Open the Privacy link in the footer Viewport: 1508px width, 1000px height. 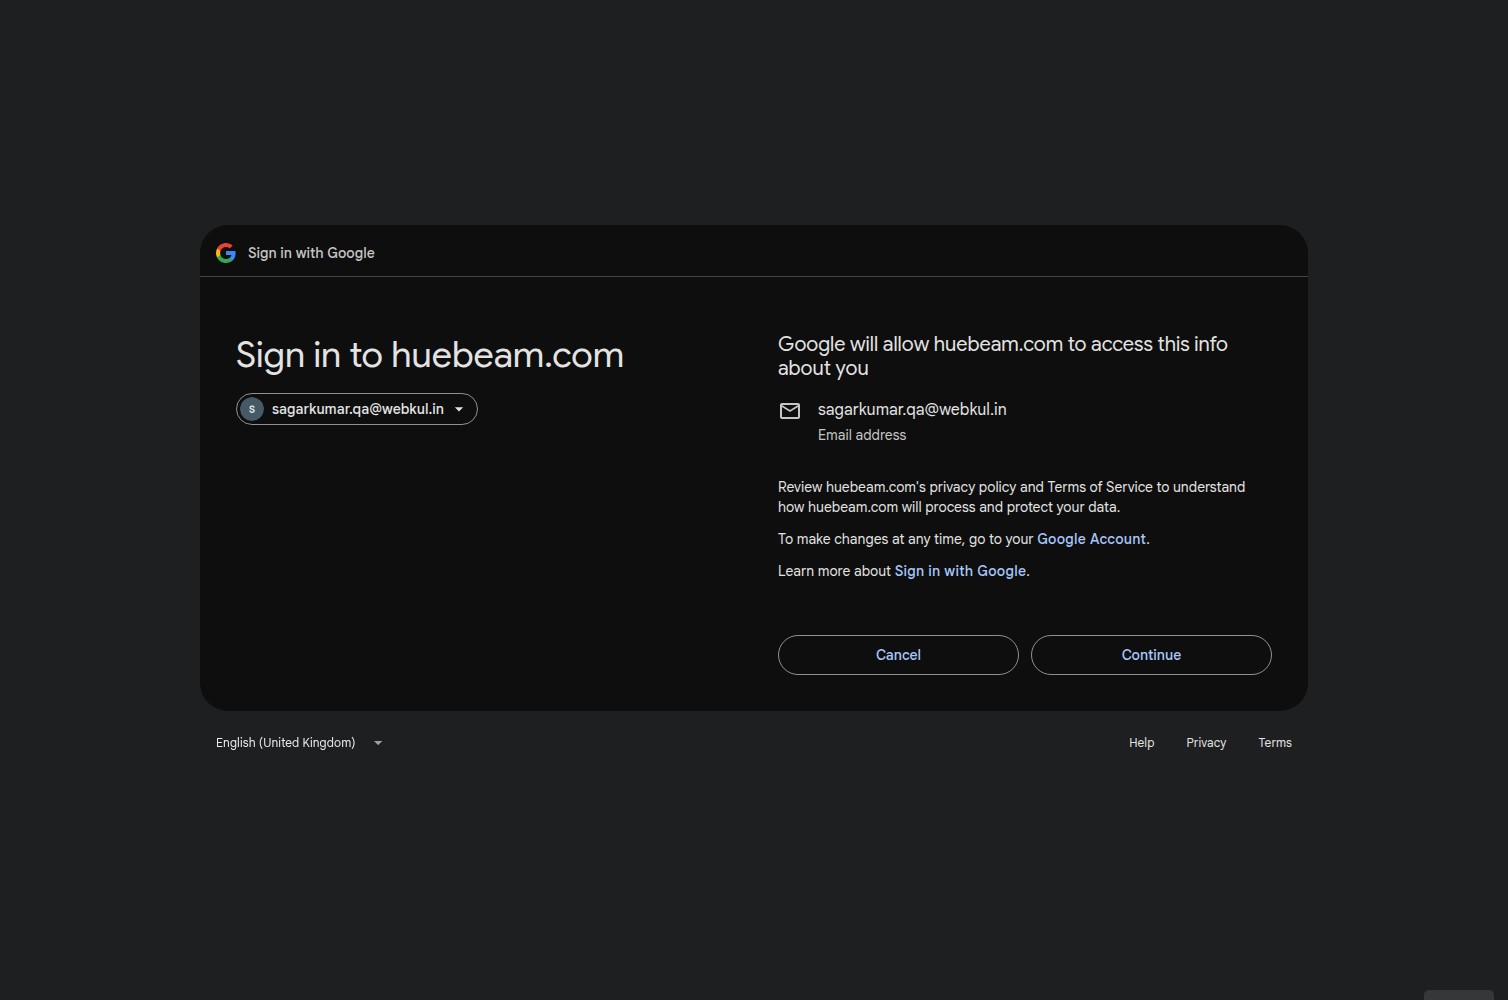pos(1206,743)
